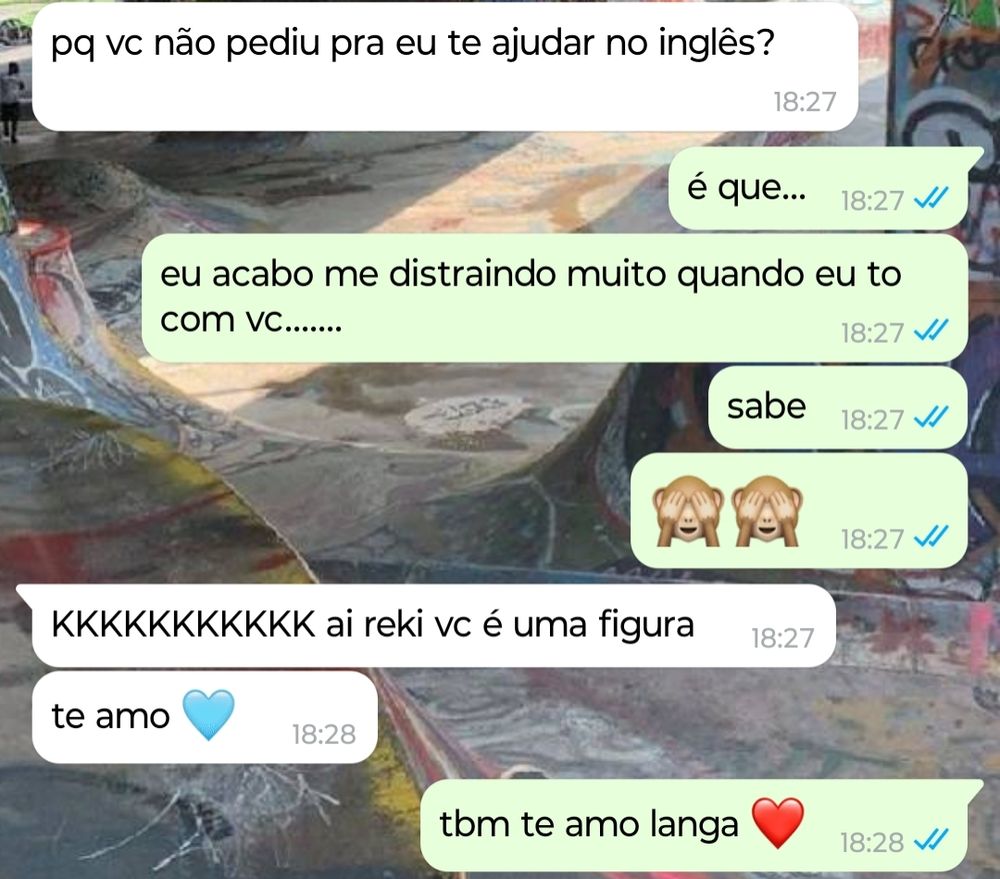Image resolution: width=1000 pixels, height=879 pixels.
Task: Select the 'pq vc não pediu' message bubble
Action: point(445,67)
